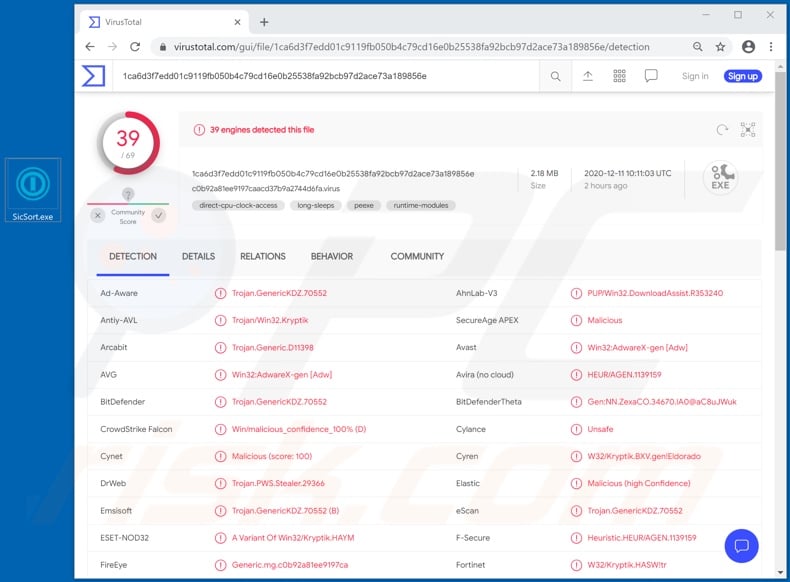Screen dimensions: 790x582
Task: Click the reanalyze refresh icon
Action: (722, 130)
